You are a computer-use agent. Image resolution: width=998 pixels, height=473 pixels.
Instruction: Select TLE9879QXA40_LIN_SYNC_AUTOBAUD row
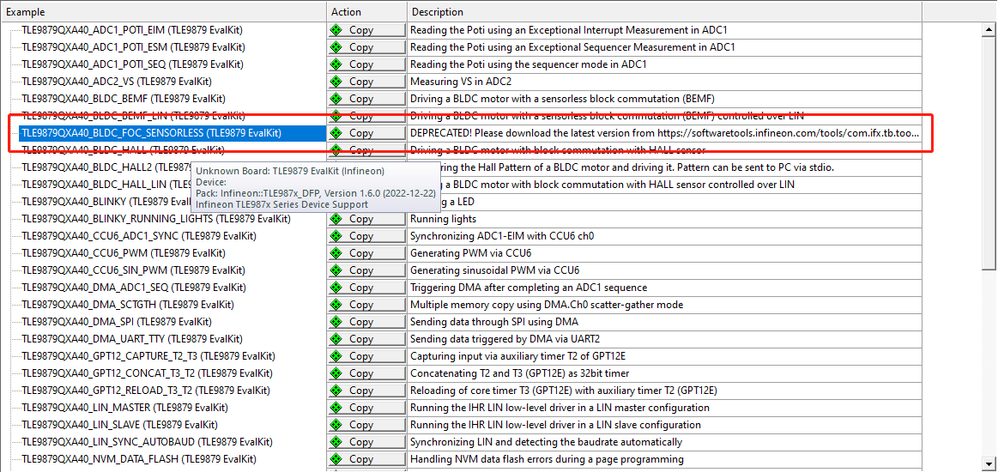tap(147, 442)
